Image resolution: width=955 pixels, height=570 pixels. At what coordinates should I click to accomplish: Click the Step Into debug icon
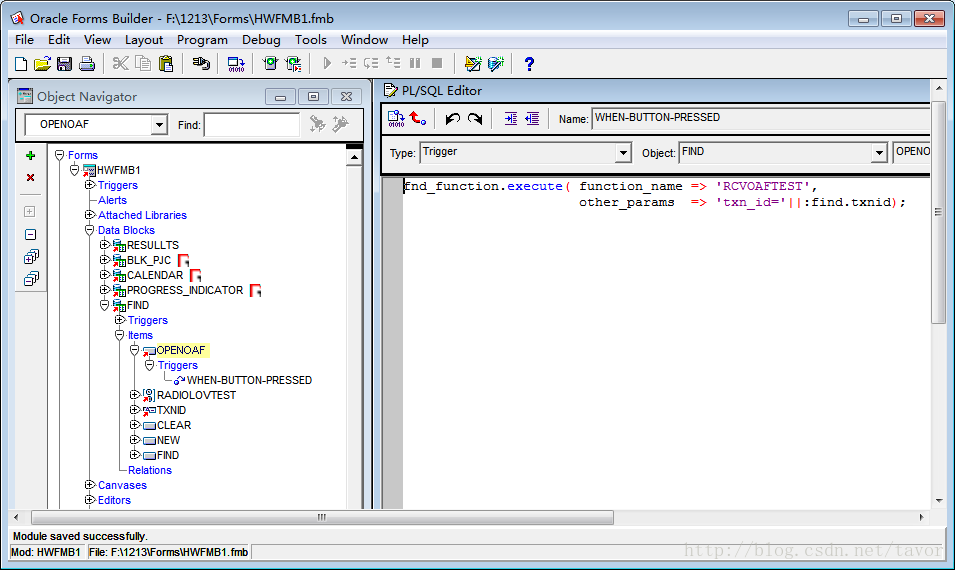pos(349,63)
